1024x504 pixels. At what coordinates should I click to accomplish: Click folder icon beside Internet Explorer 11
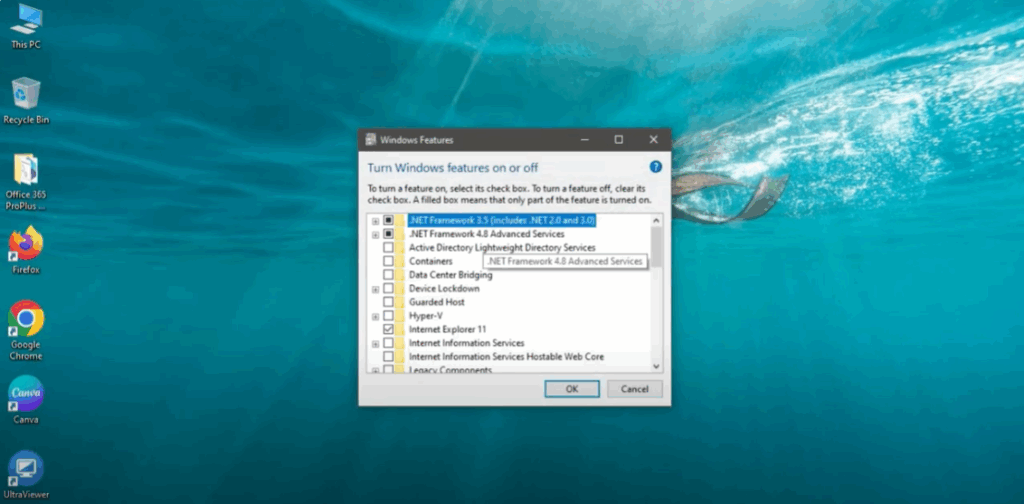point(400,329)
